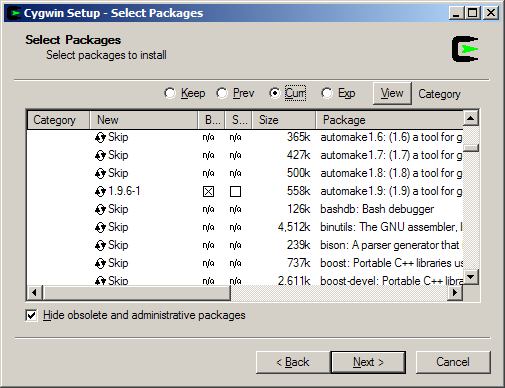Click the Size column header
The height and width of the screenshot is (388, 505).
(x=284, y=120)
